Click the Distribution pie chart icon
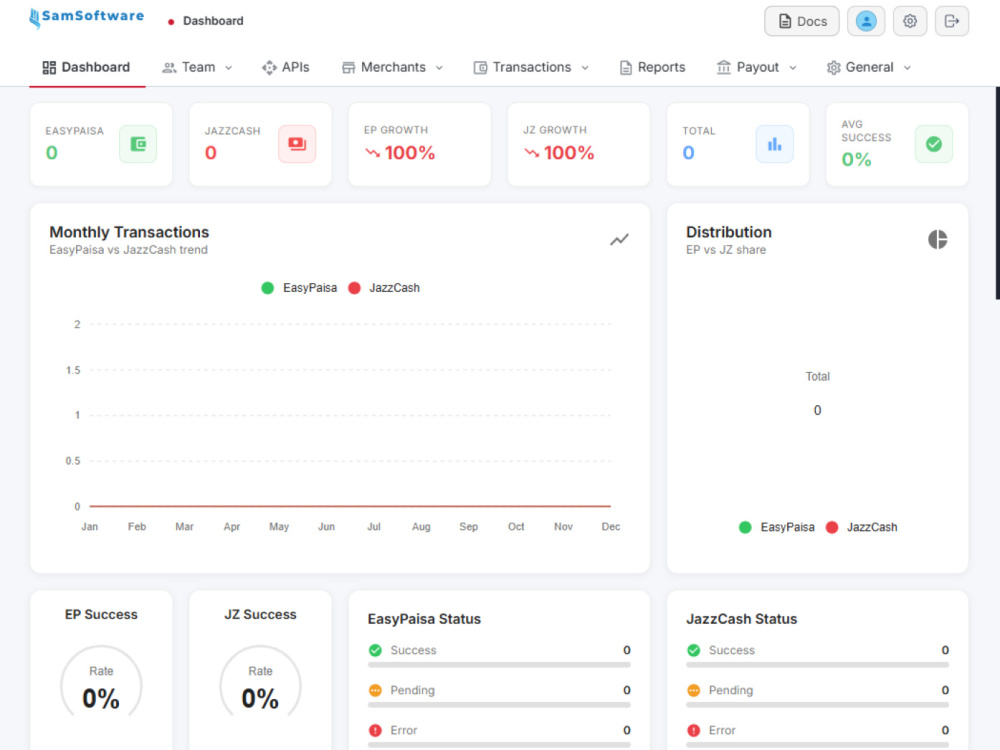Screen dimensions: 1000x750 pos(938,240)
